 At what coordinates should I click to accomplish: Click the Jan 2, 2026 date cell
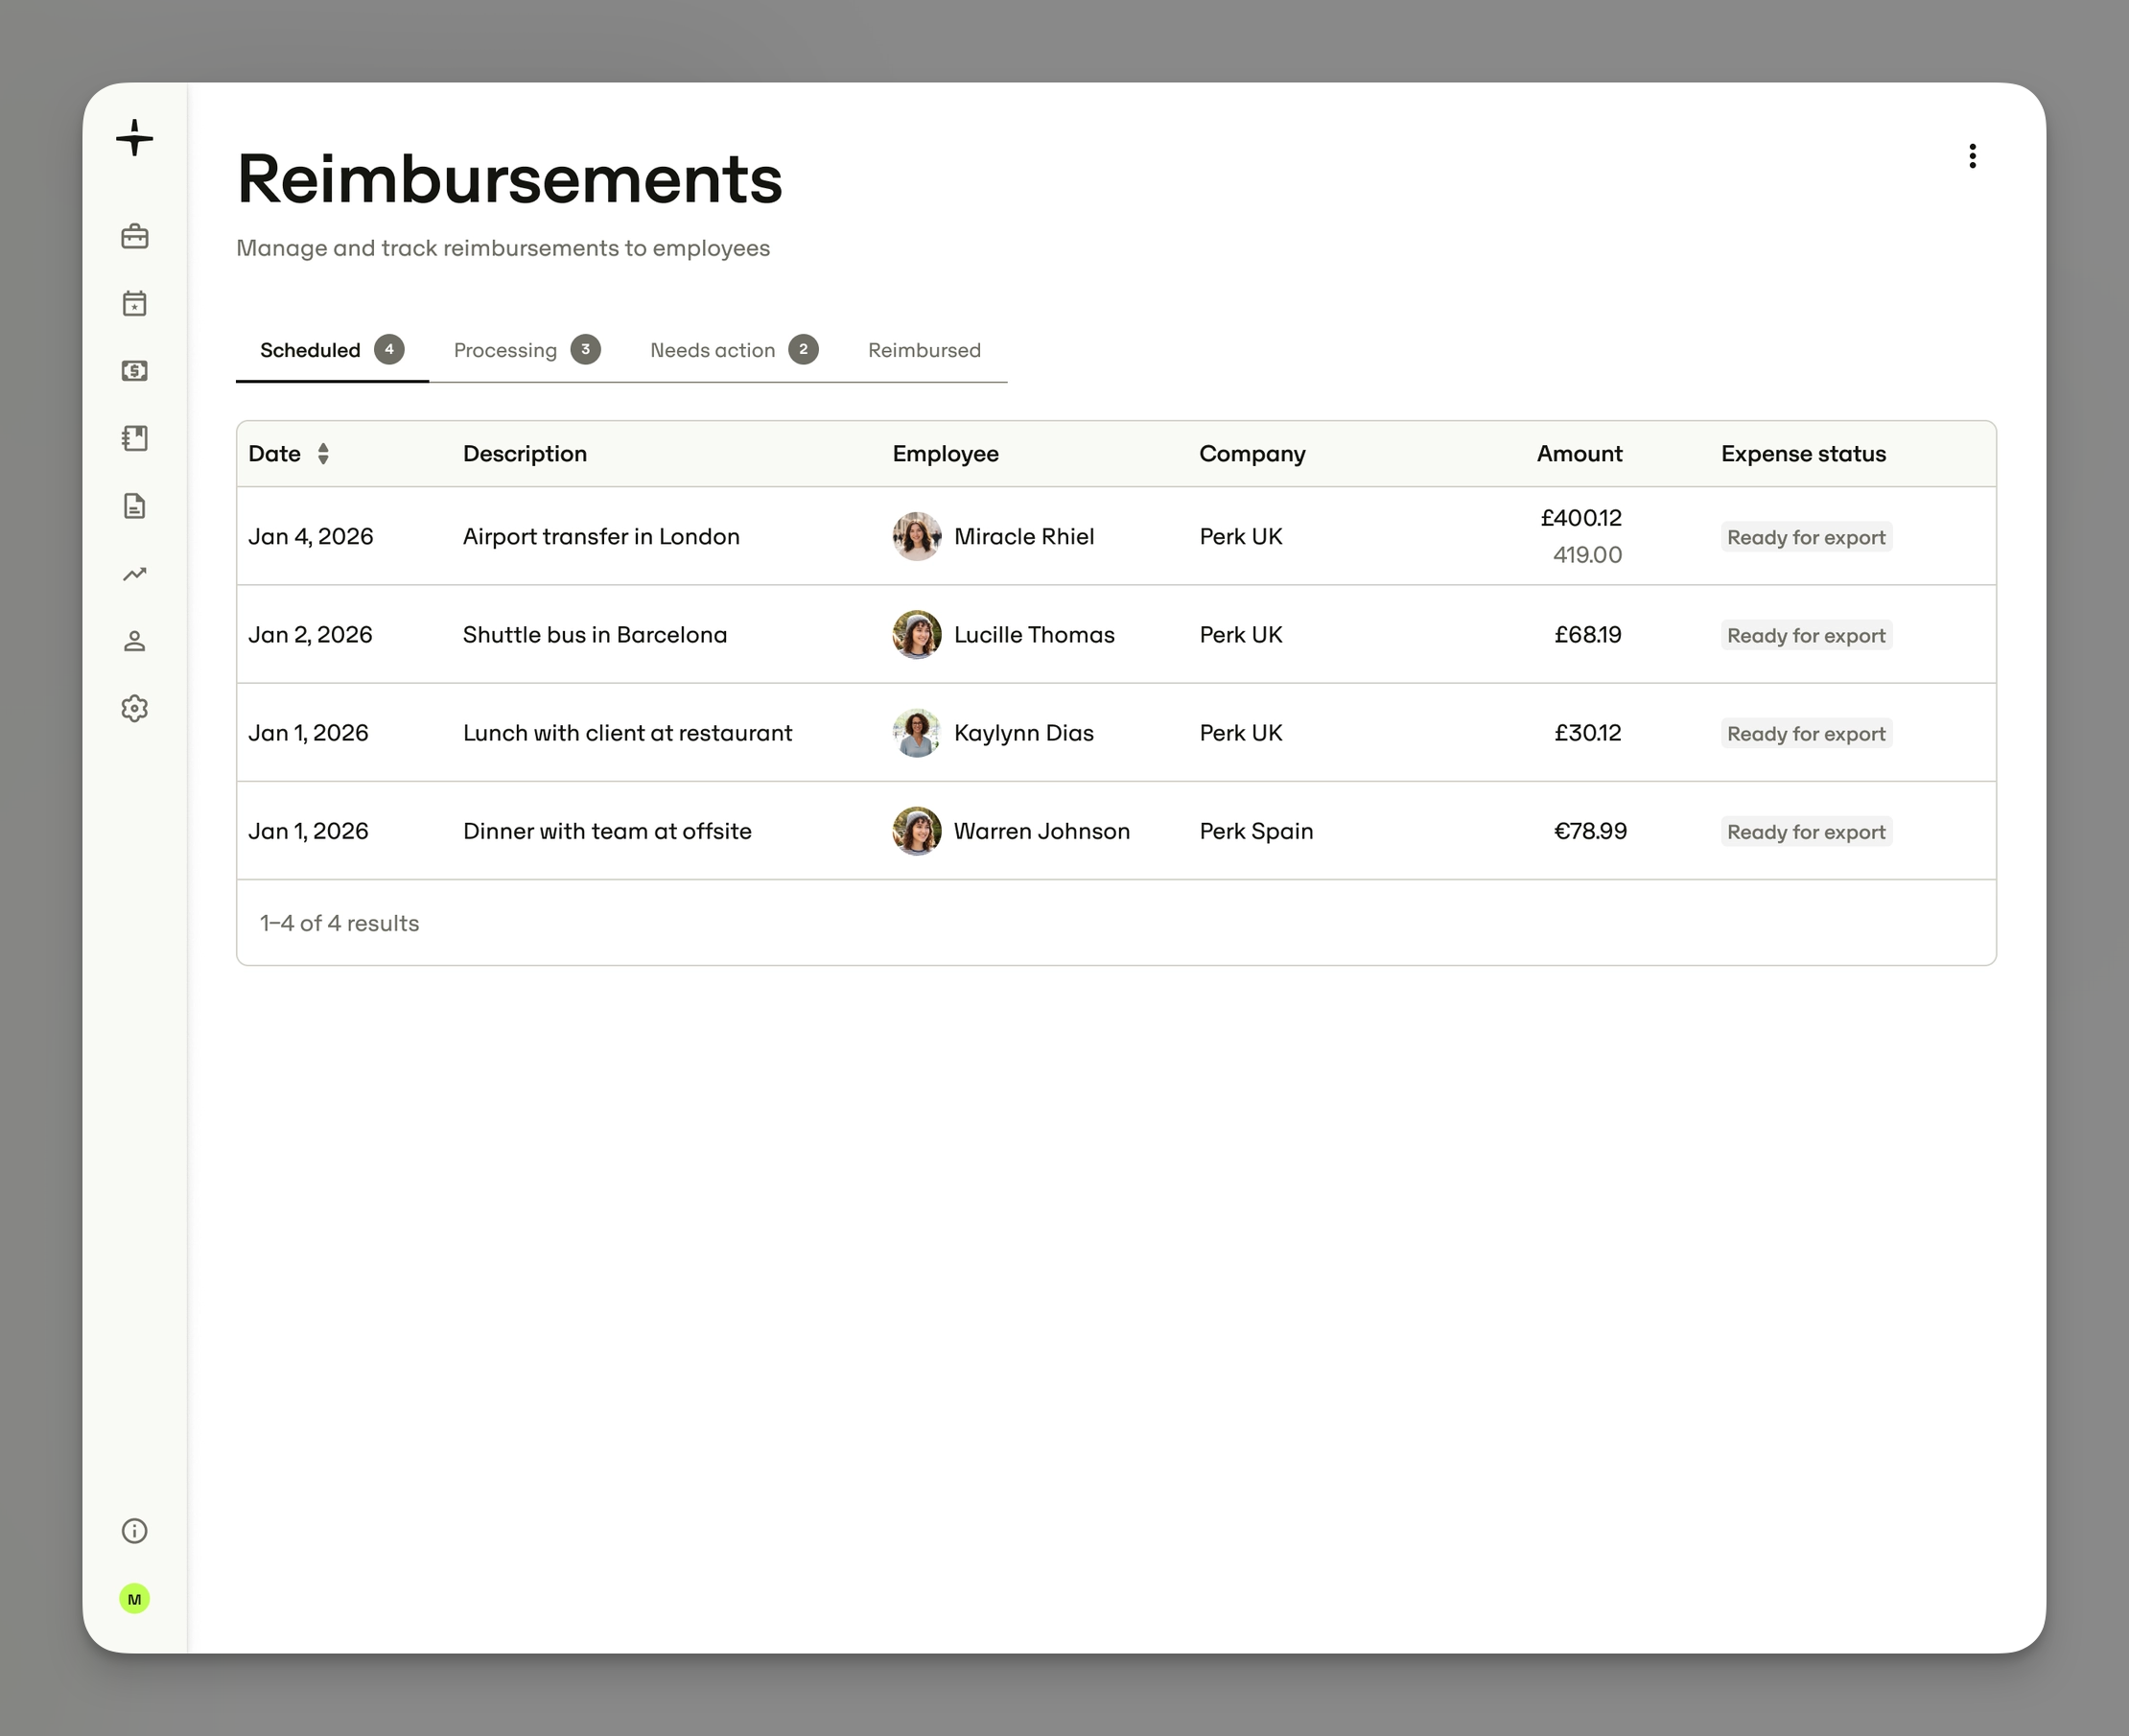pyautogui.click(x=310, y=634)
